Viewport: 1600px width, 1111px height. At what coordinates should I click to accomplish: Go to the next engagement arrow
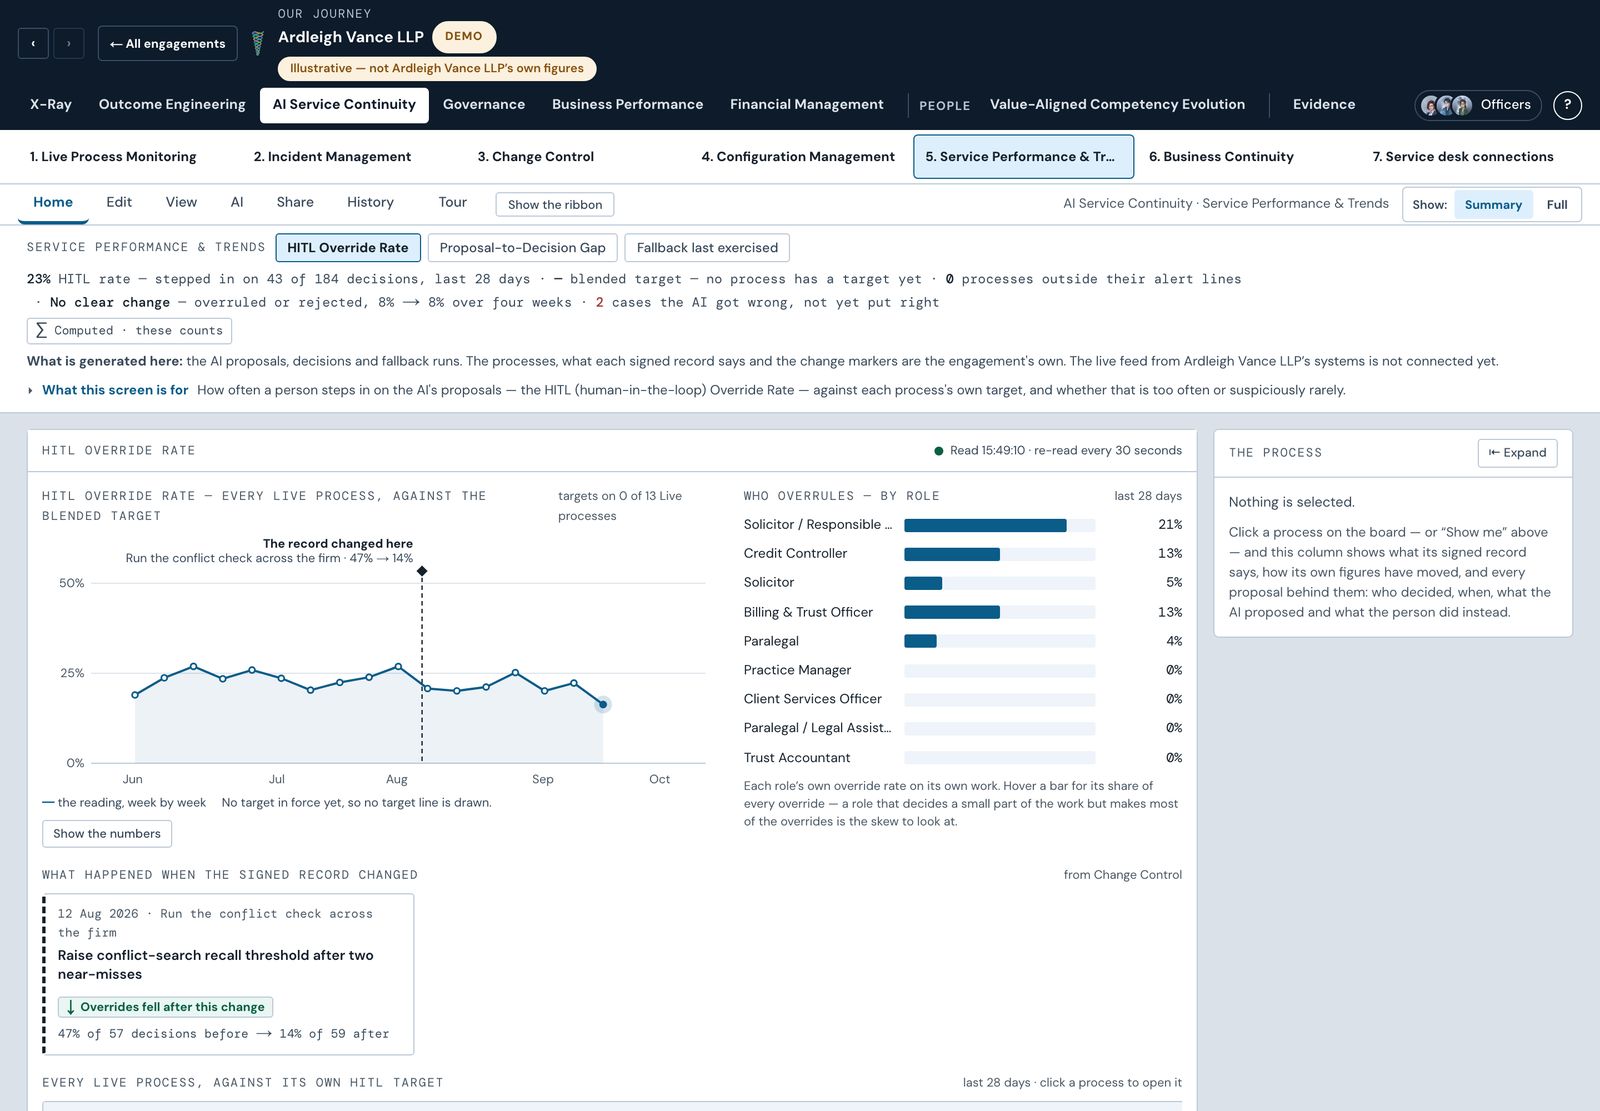(x=69, y=43)
